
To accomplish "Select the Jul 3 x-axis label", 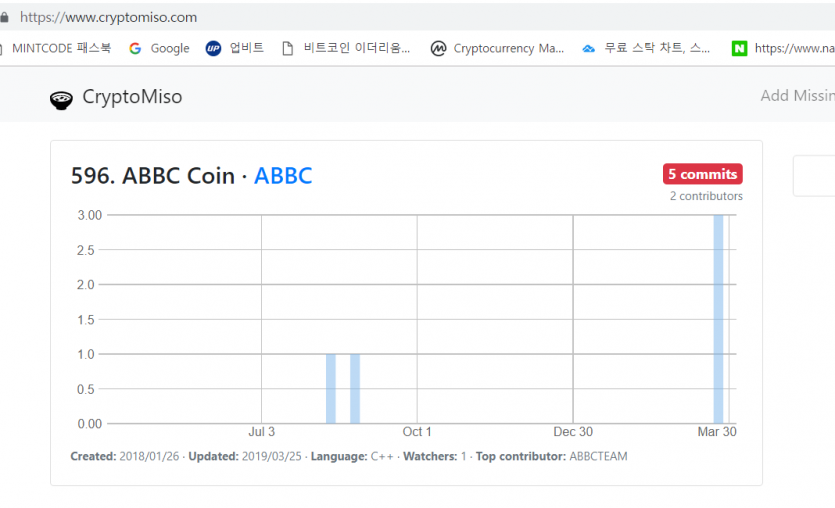I will point(261,432).
